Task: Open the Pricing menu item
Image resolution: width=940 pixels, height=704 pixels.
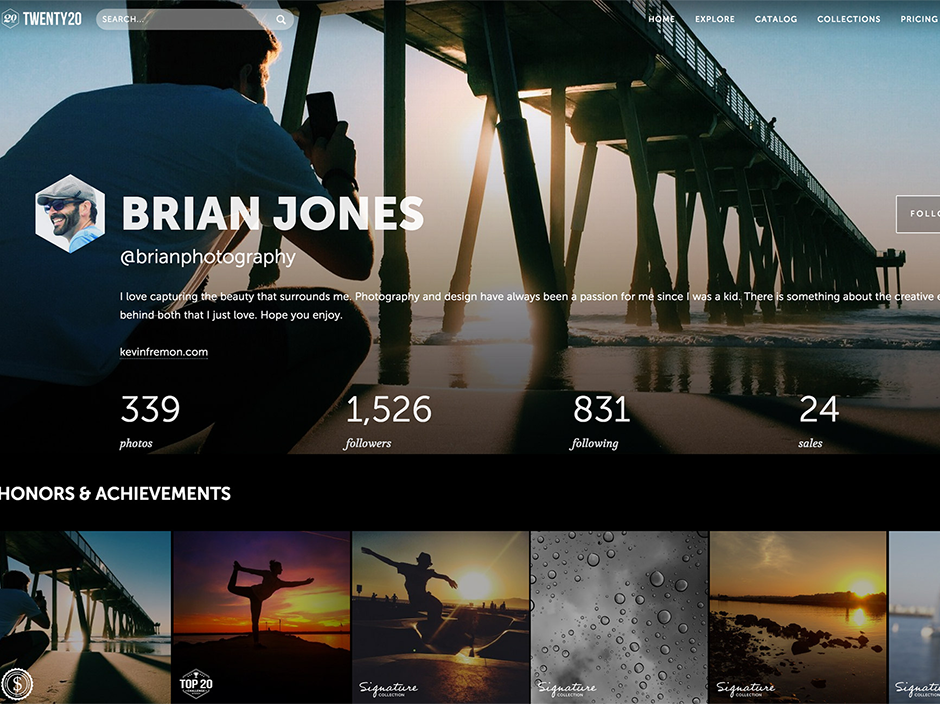Action: tap(920, 19)
